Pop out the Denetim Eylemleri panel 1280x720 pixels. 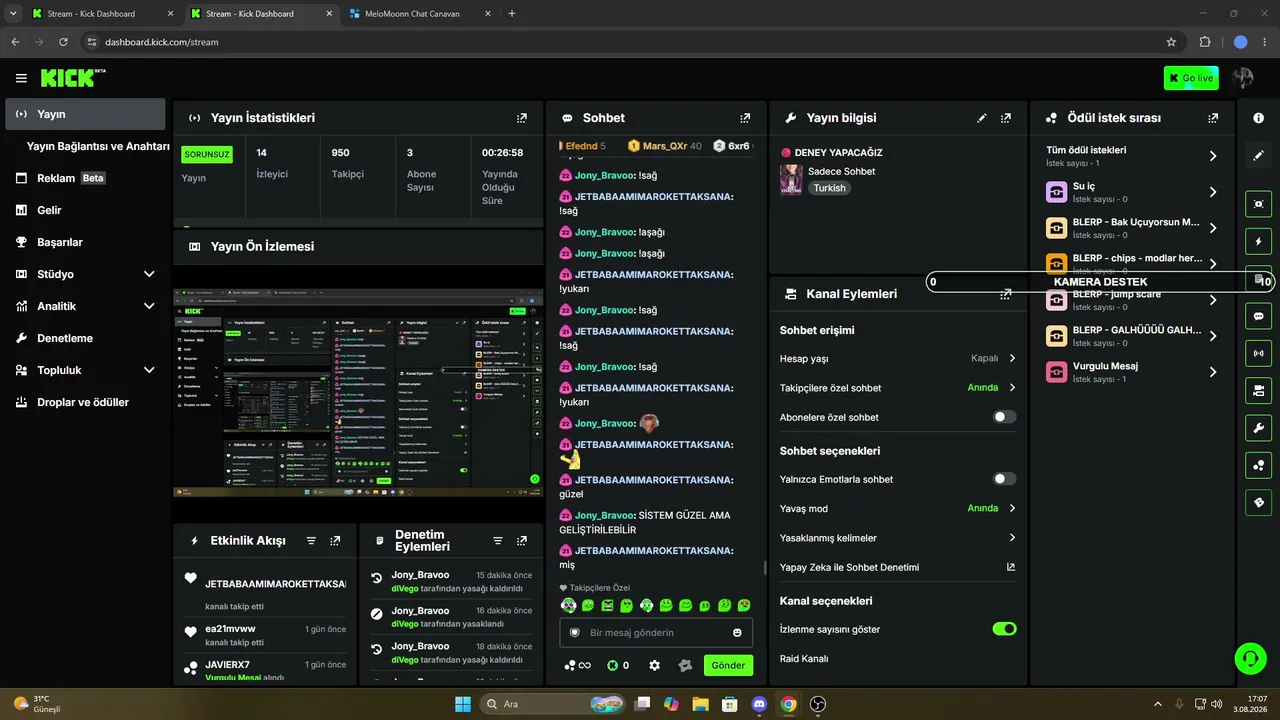[x=522, y=541]
